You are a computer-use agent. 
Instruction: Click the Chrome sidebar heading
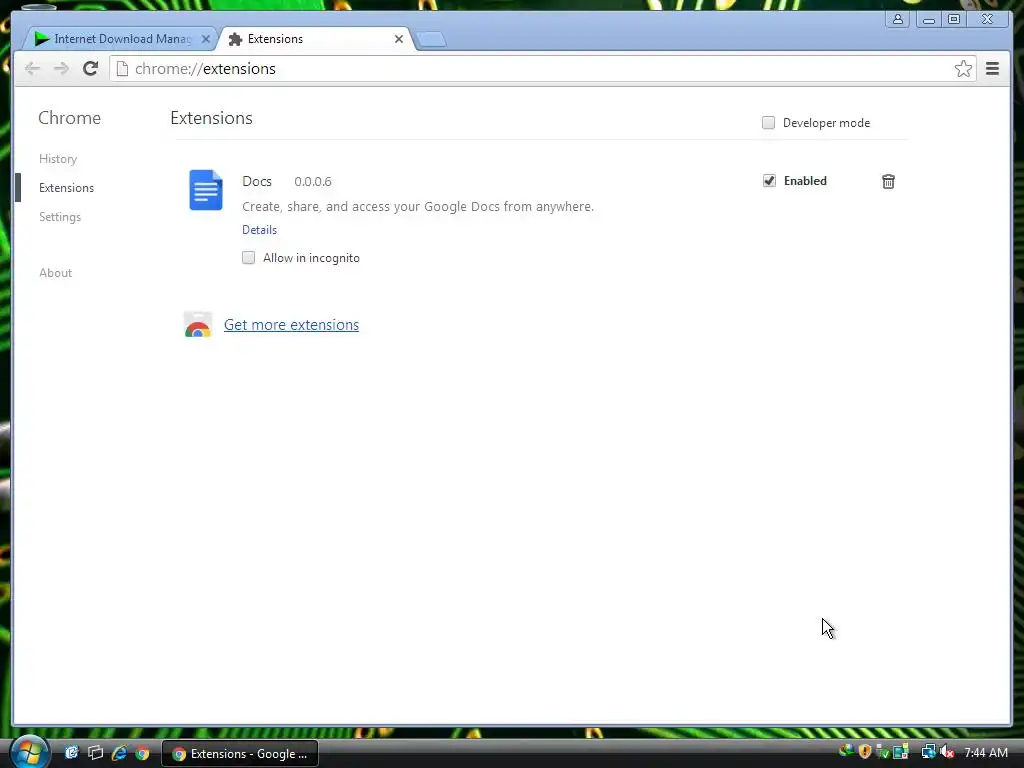(x=69, y=118)
